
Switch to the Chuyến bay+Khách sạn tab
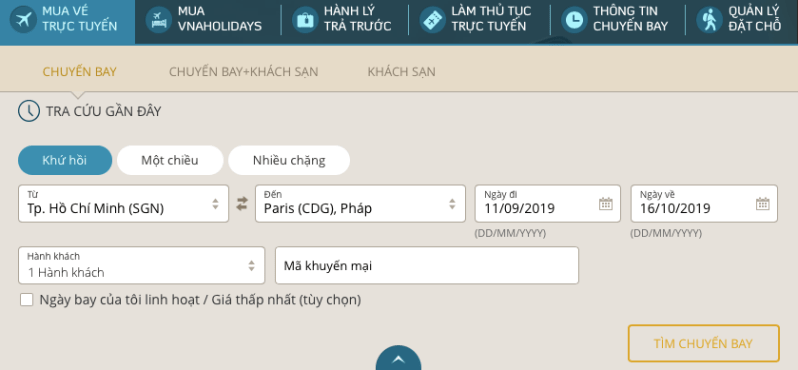(243, 72)
